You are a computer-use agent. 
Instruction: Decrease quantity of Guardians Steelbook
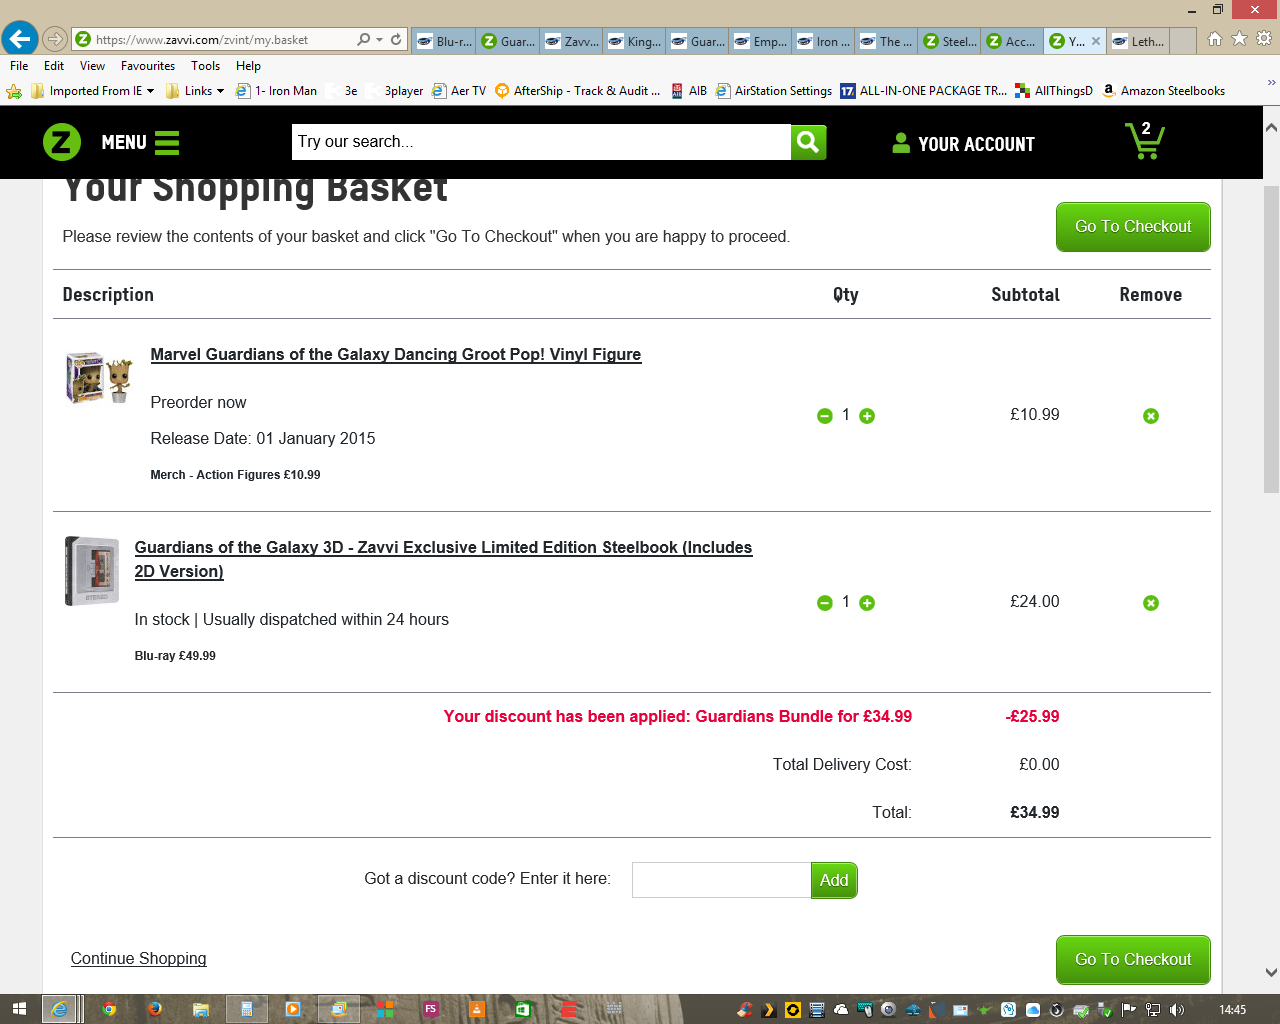(825, 603)
